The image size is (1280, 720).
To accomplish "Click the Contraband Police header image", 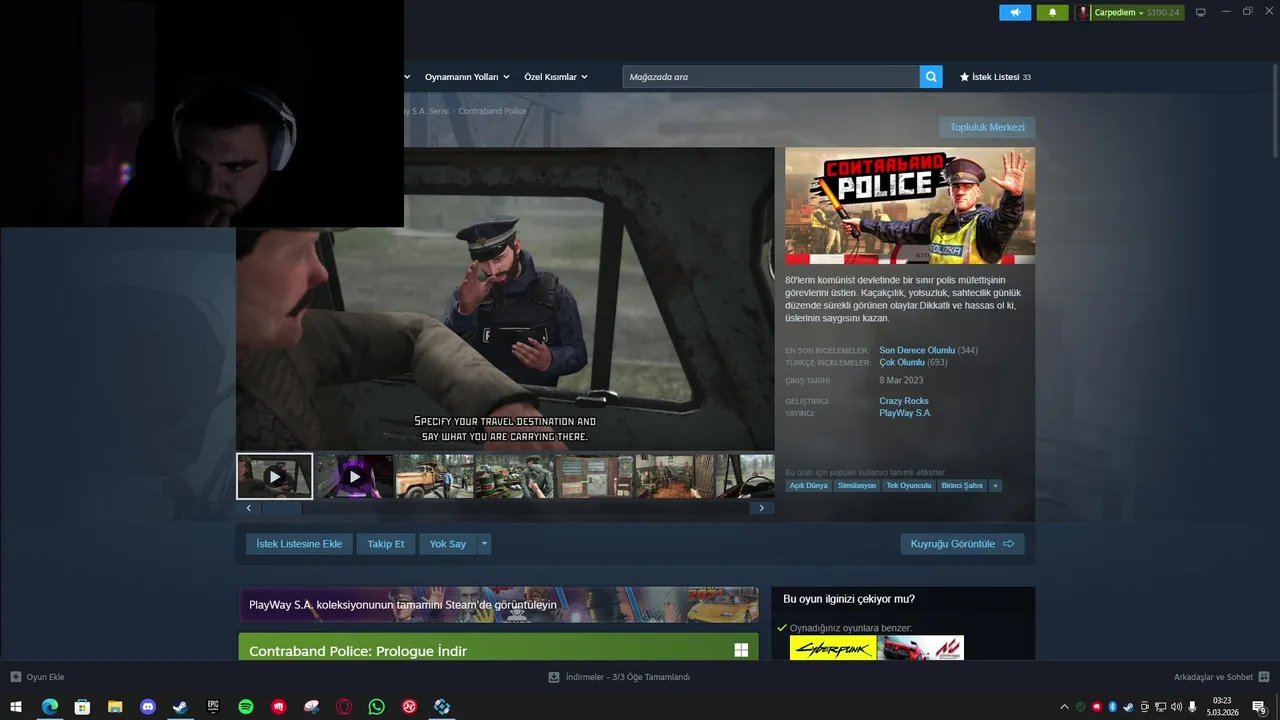I will [x=910, y=206].
